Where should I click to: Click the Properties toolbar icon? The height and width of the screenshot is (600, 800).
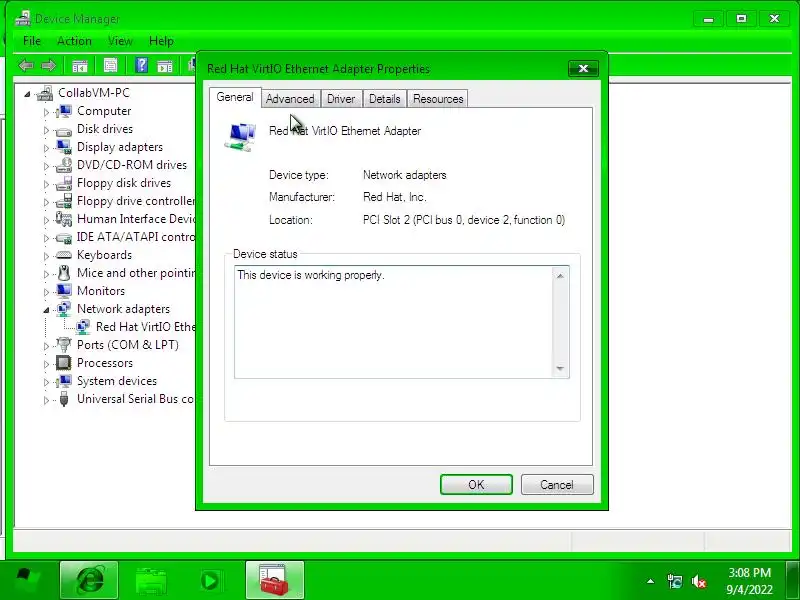click(x=110, y=65)
